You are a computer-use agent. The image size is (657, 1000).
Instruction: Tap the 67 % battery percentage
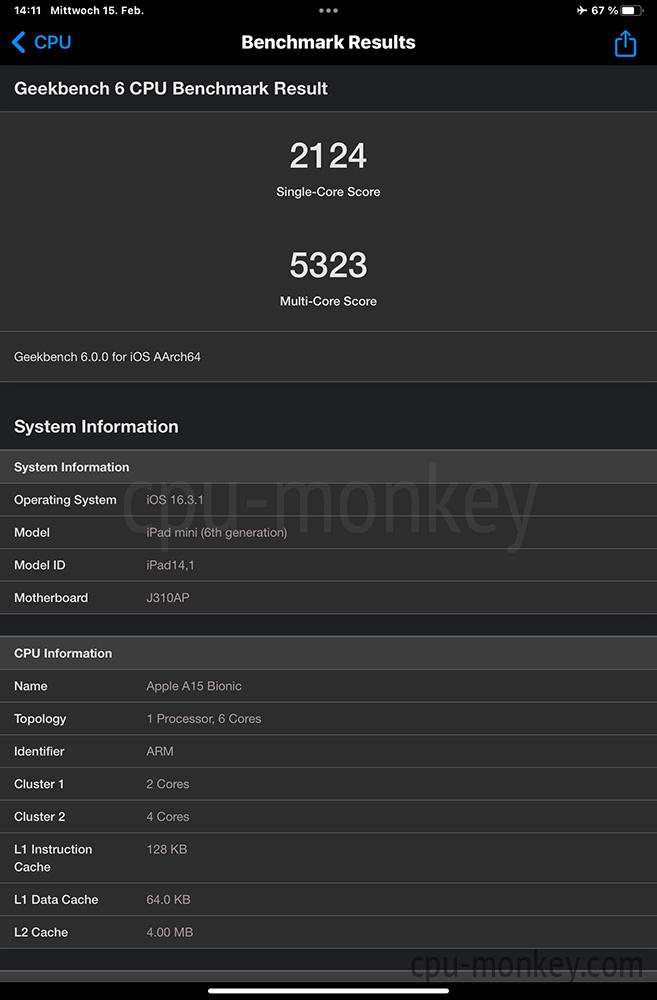pos(605,10)
